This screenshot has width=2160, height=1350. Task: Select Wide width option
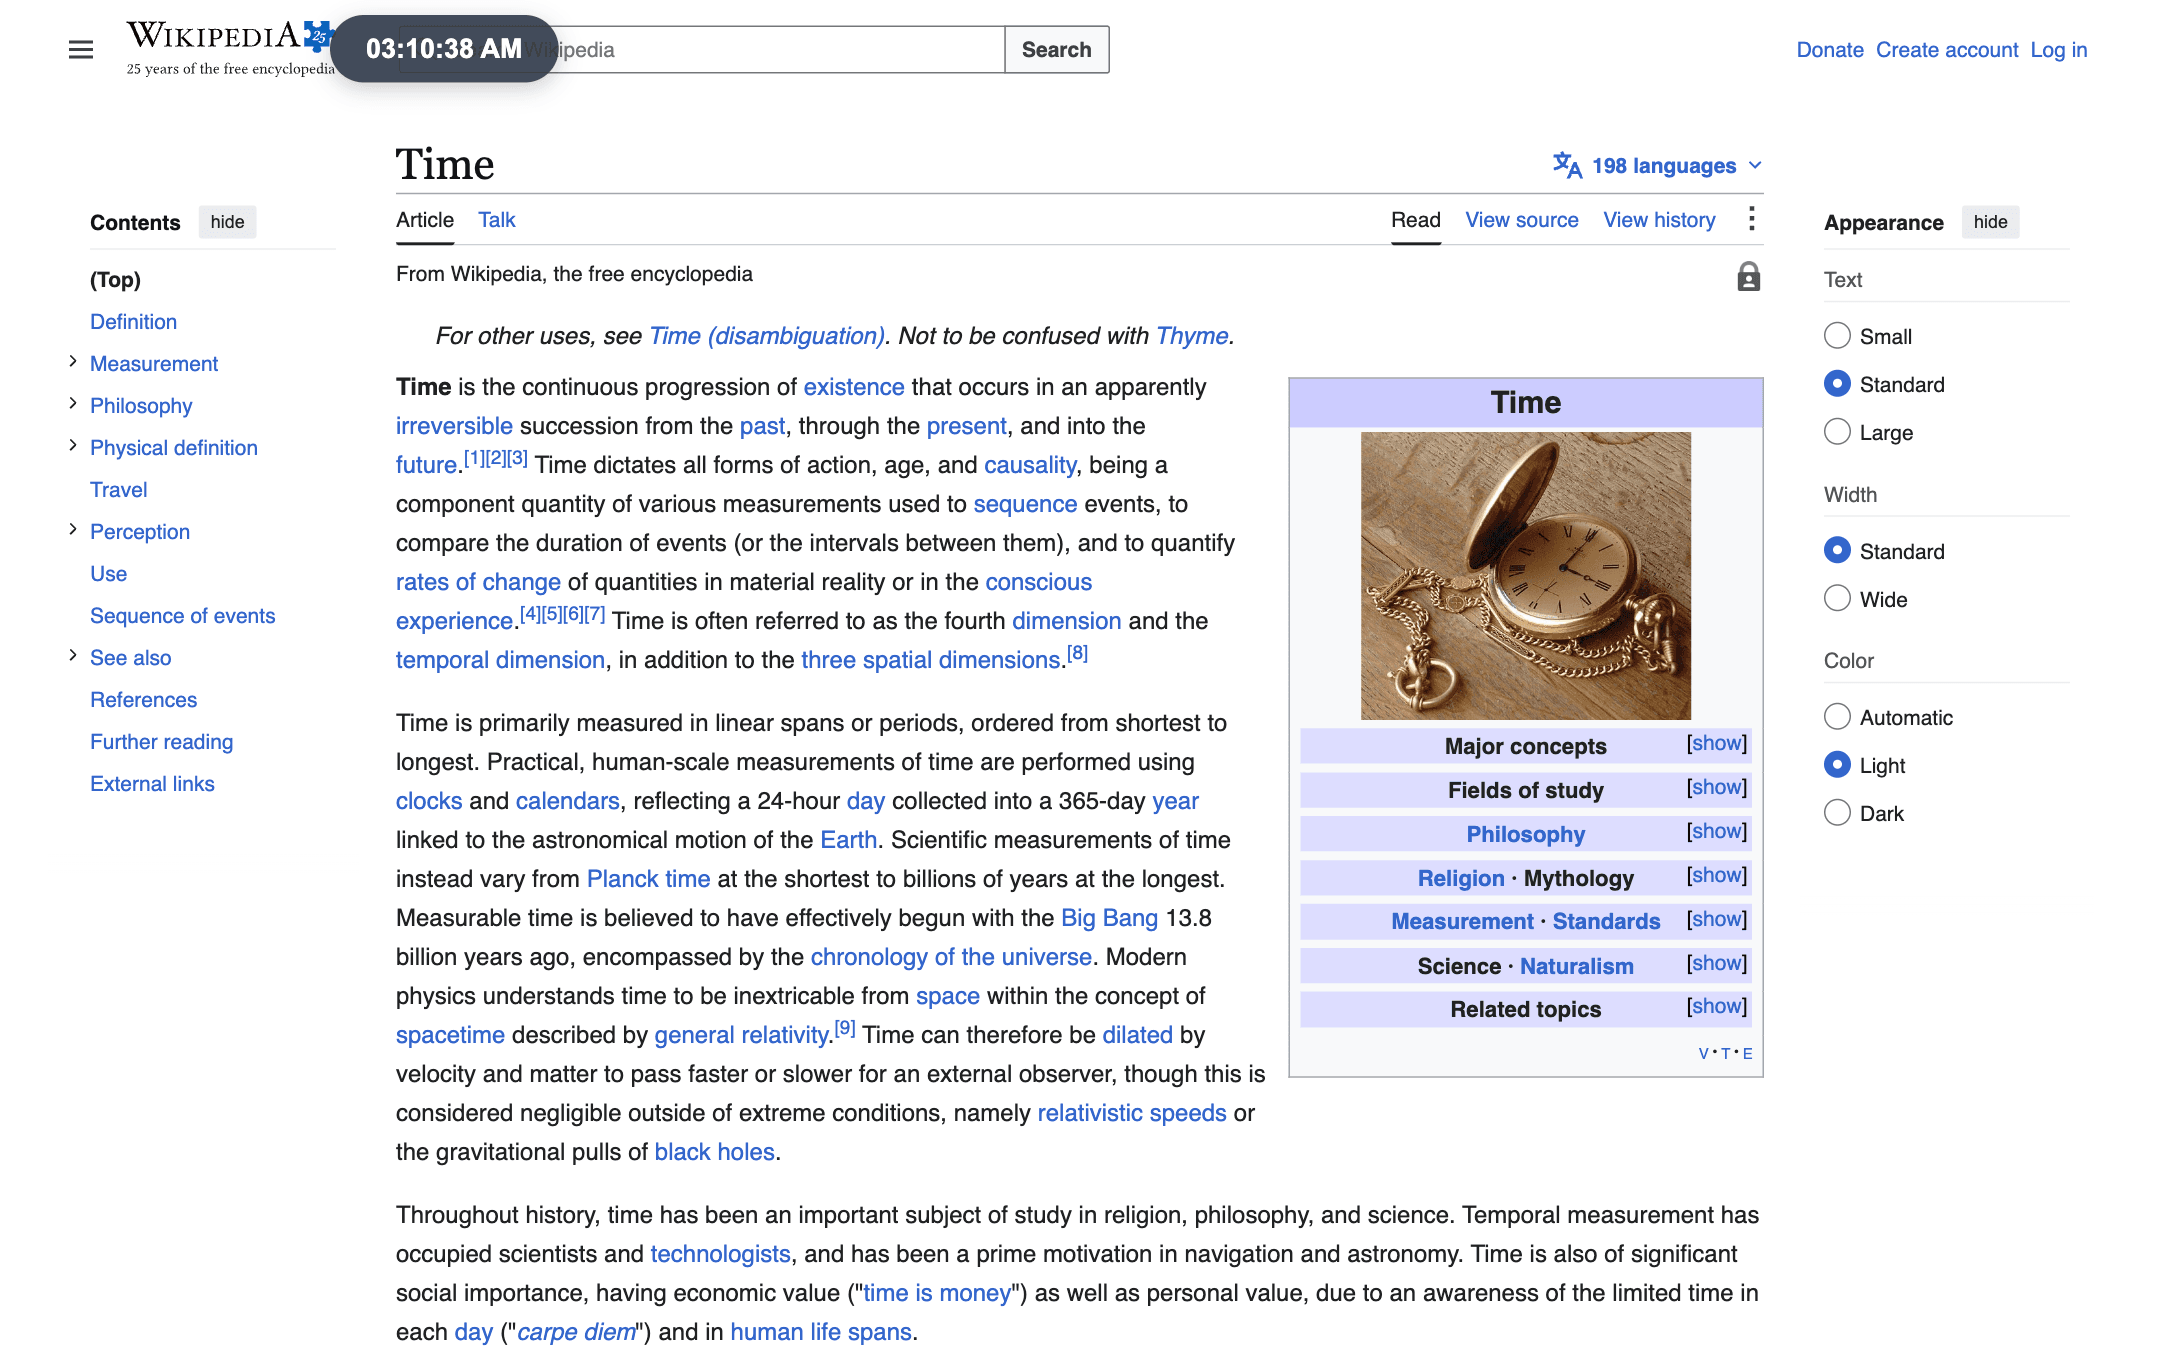[1837, 599]
